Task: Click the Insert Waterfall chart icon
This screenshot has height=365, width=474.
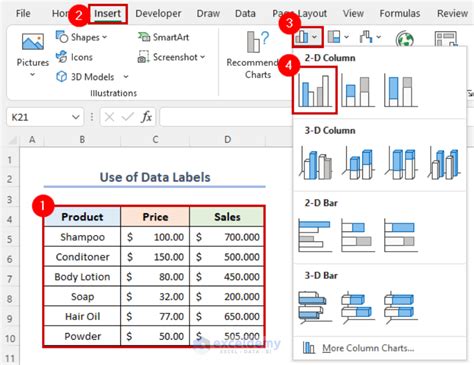Action: (366, 37)
